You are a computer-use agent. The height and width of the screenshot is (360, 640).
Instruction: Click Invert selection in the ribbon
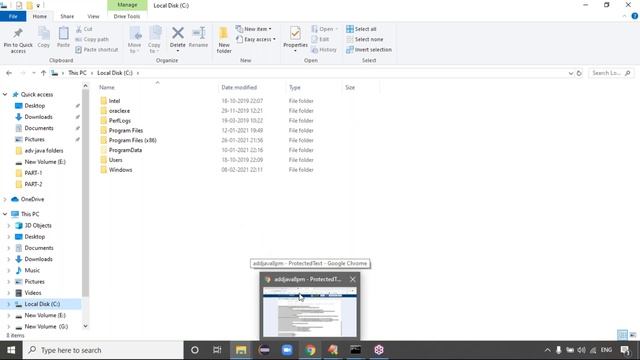tap(369, 49)
